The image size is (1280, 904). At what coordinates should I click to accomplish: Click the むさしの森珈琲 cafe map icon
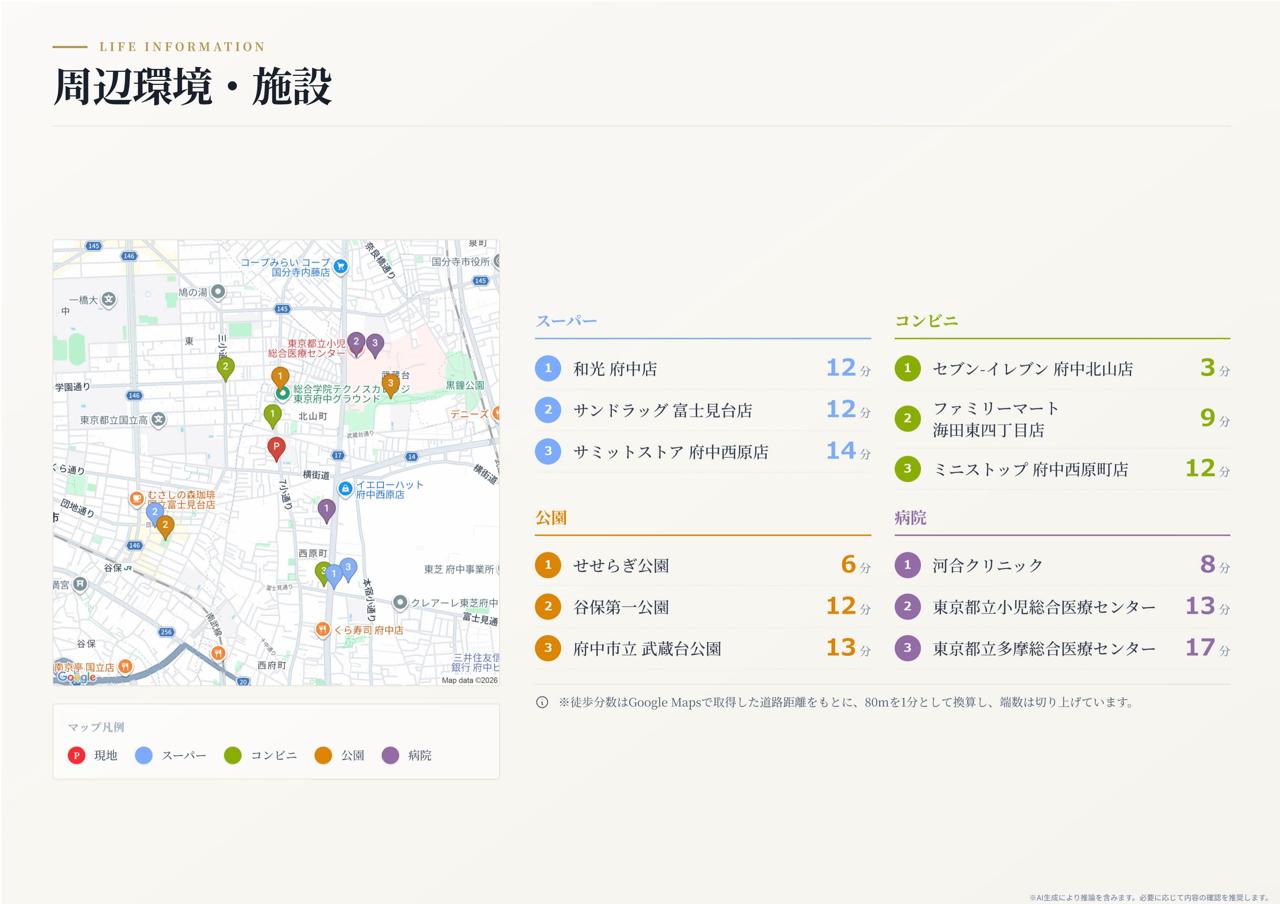pos(137,498)
